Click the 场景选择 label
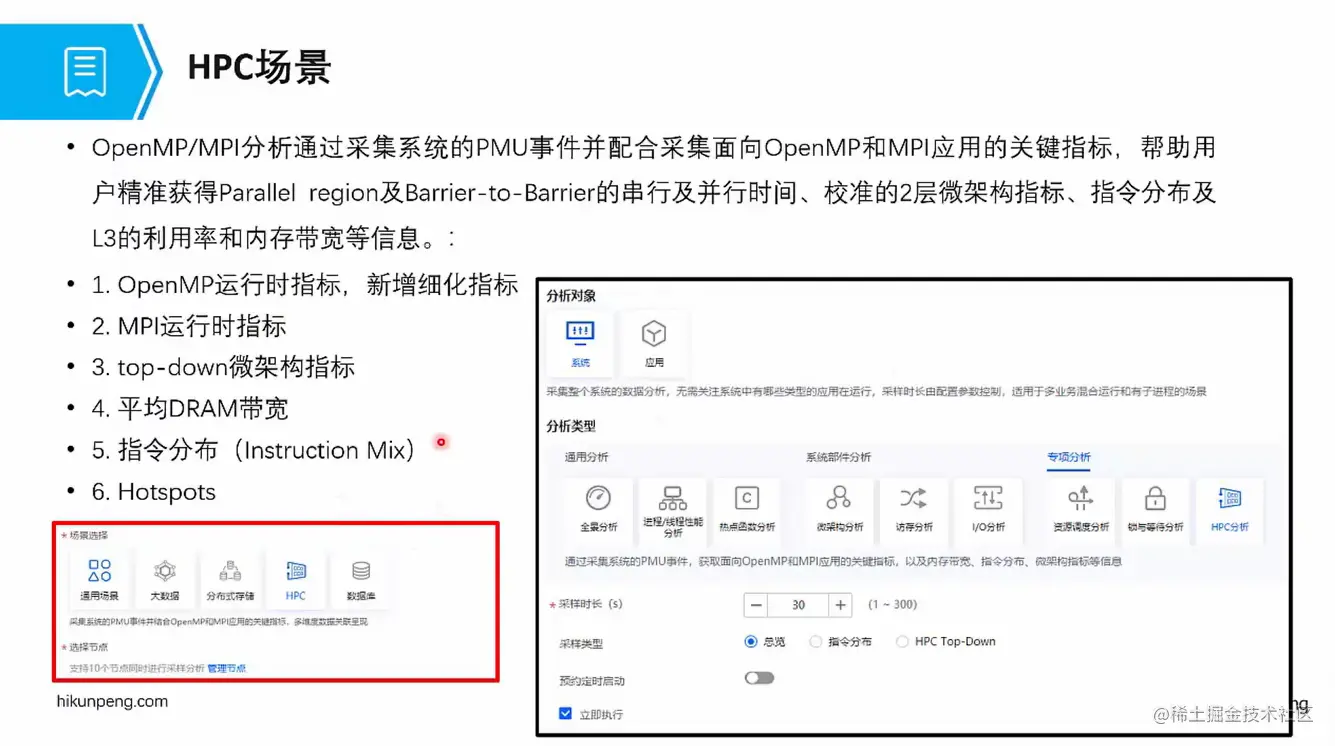 tap(88, 535)
